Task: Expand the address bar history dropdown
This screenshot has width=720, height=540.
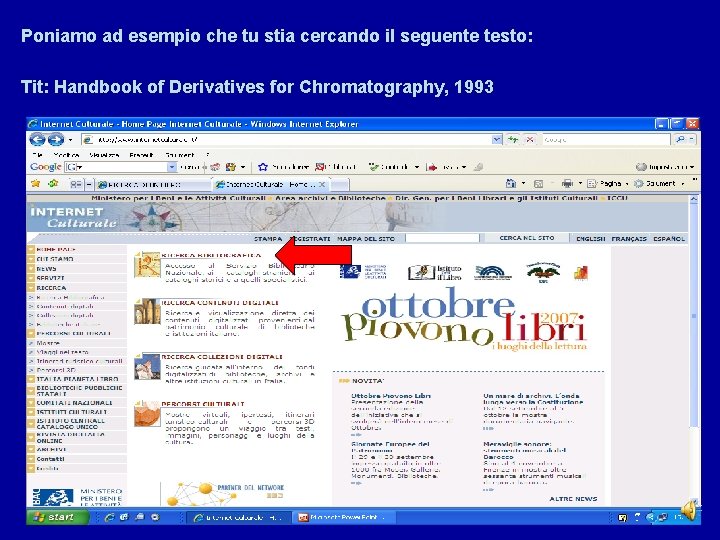Action: [x=497, y=140]
